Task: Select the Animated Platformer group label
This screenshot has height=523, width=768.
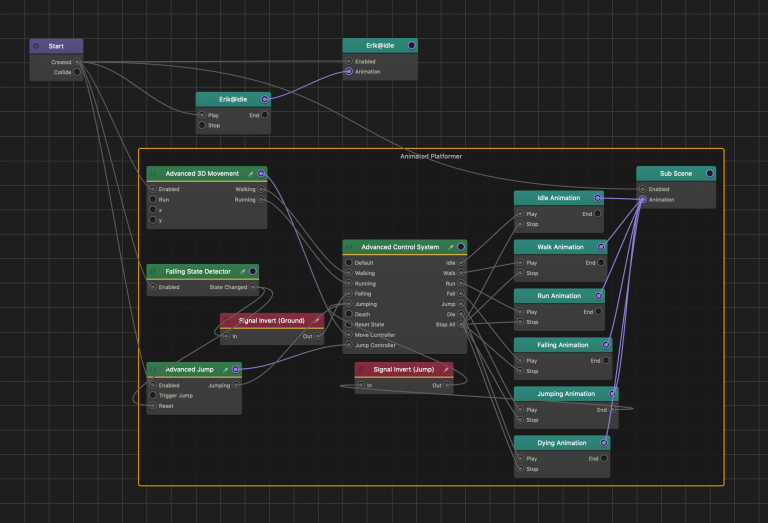Action: pos(431,156)
